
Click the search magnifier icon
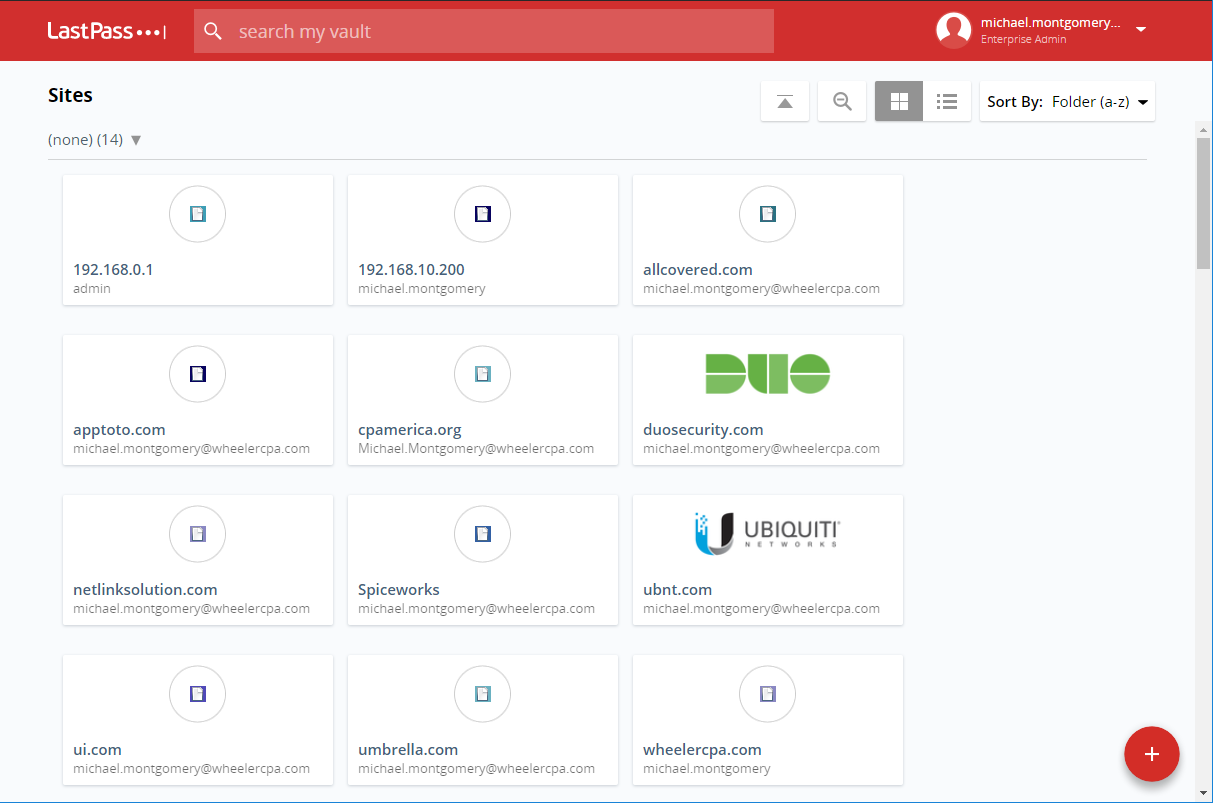[x=213, y=31]
